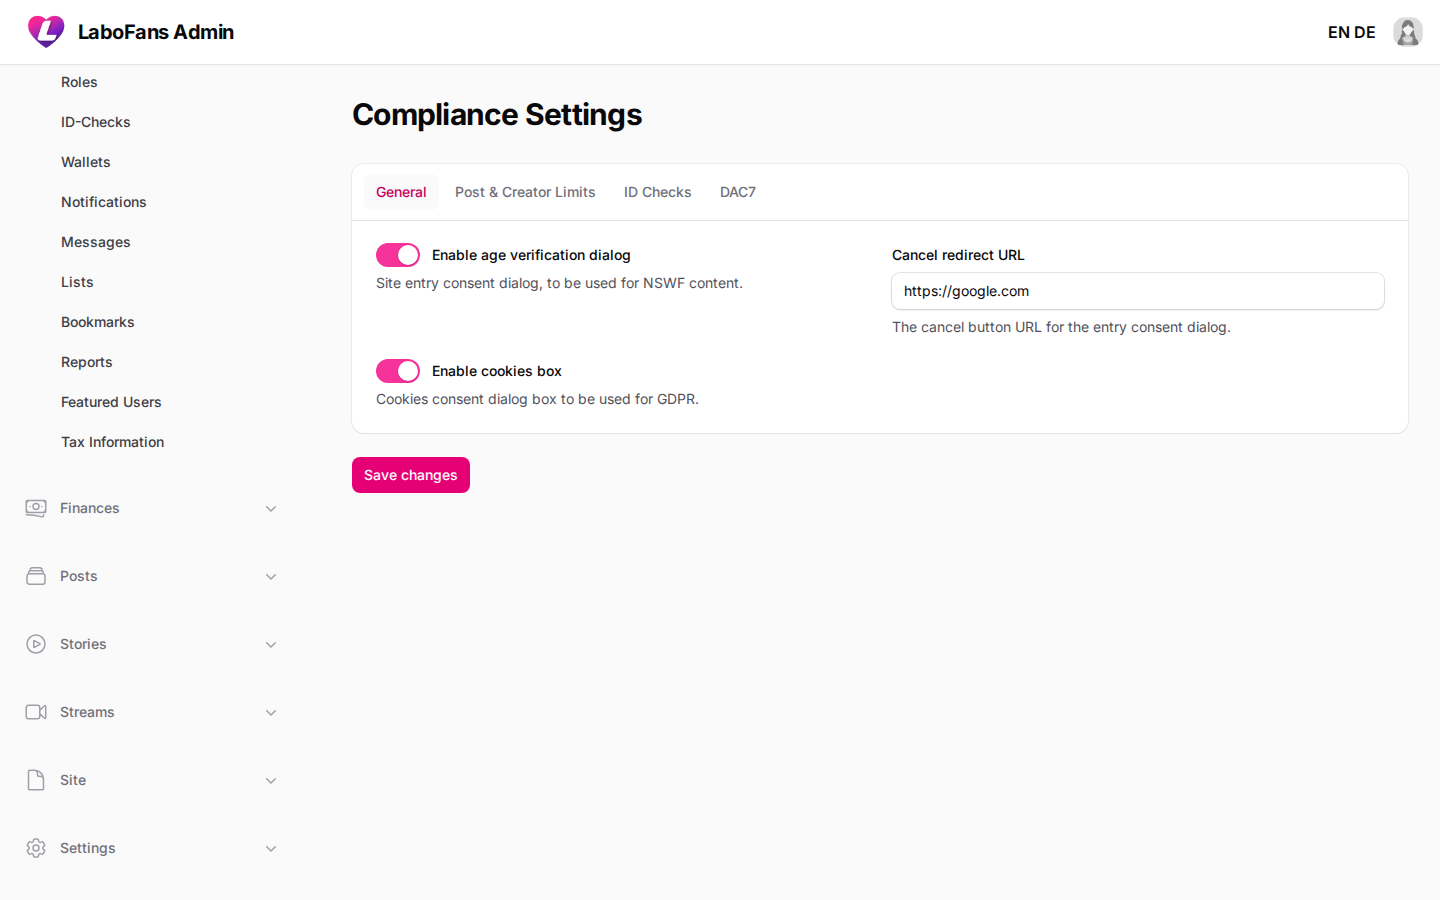Expand the Site chevron
The width and height of the screenshot is (1440, 900).
pyautogui.click(x=271, y=781)
